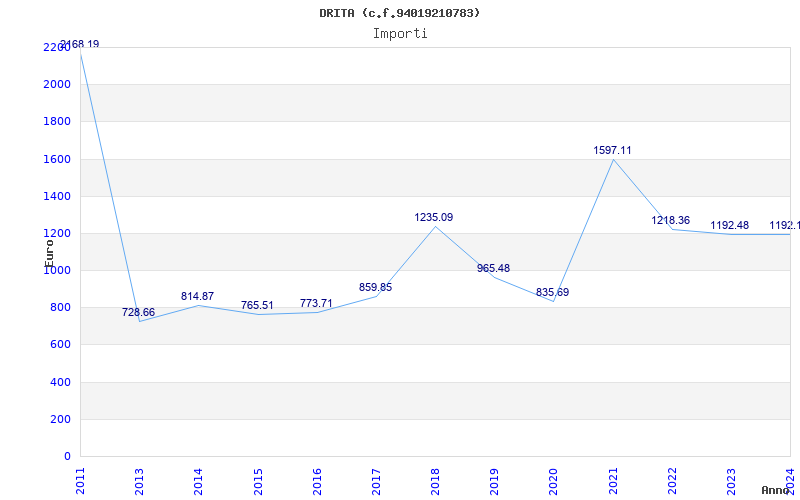Click the x-axis year 2013
800x500 pixels.
click(x=139, y=481)
